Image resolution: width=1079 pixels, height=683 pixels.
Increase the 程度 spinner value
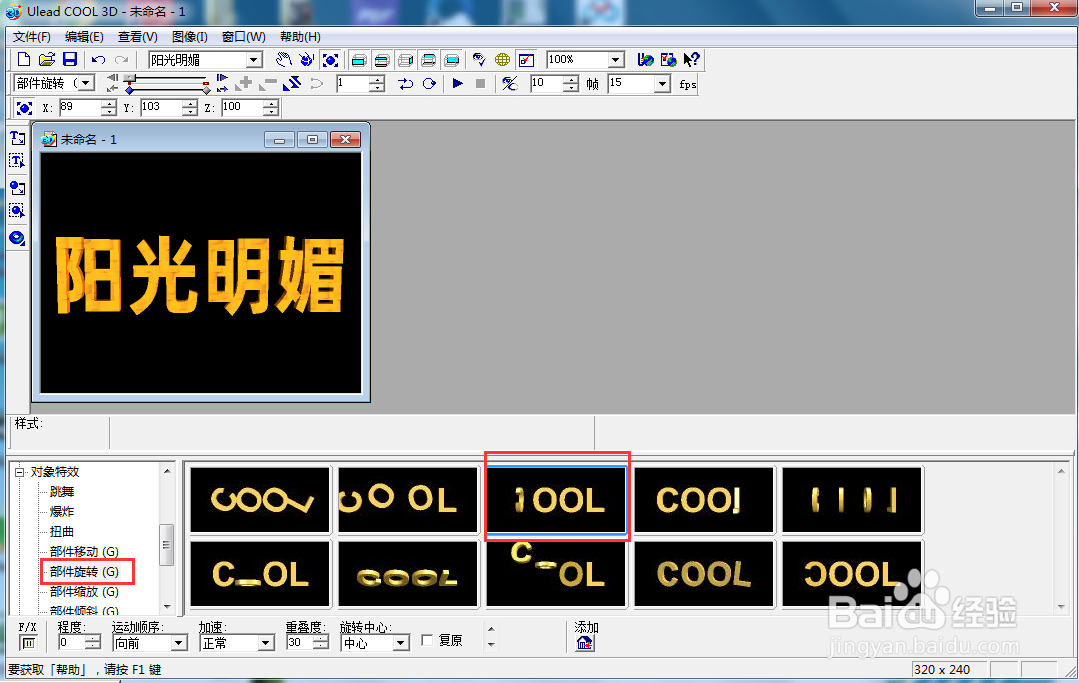tap(94, 639)
